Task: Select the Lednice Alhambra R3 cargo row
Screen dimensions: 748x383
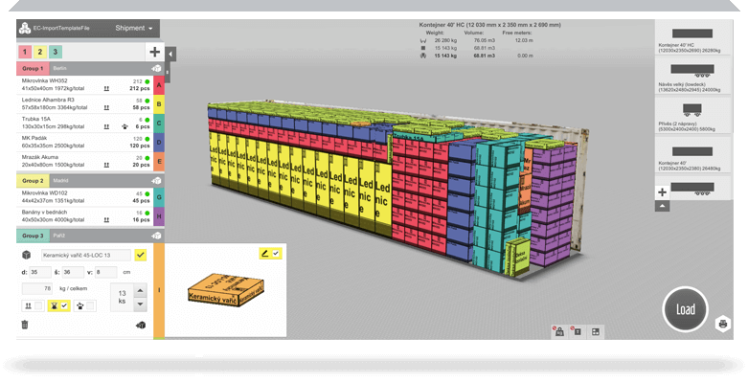Action: 84,104
